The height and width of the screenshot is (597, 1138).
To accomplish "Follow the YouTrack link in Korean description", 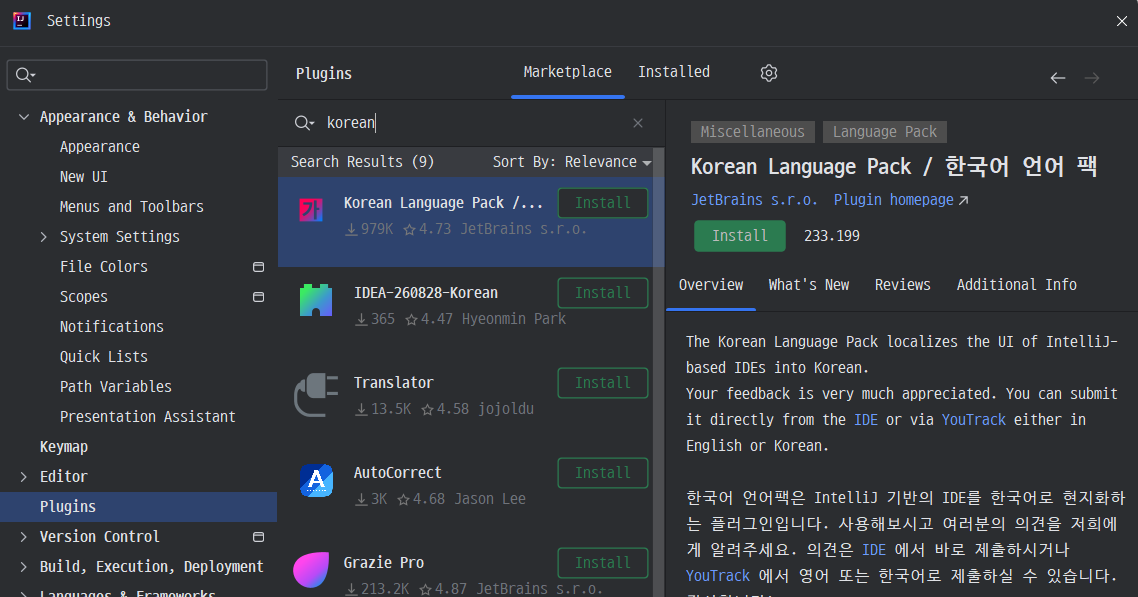I will click(x=718, y=576).
